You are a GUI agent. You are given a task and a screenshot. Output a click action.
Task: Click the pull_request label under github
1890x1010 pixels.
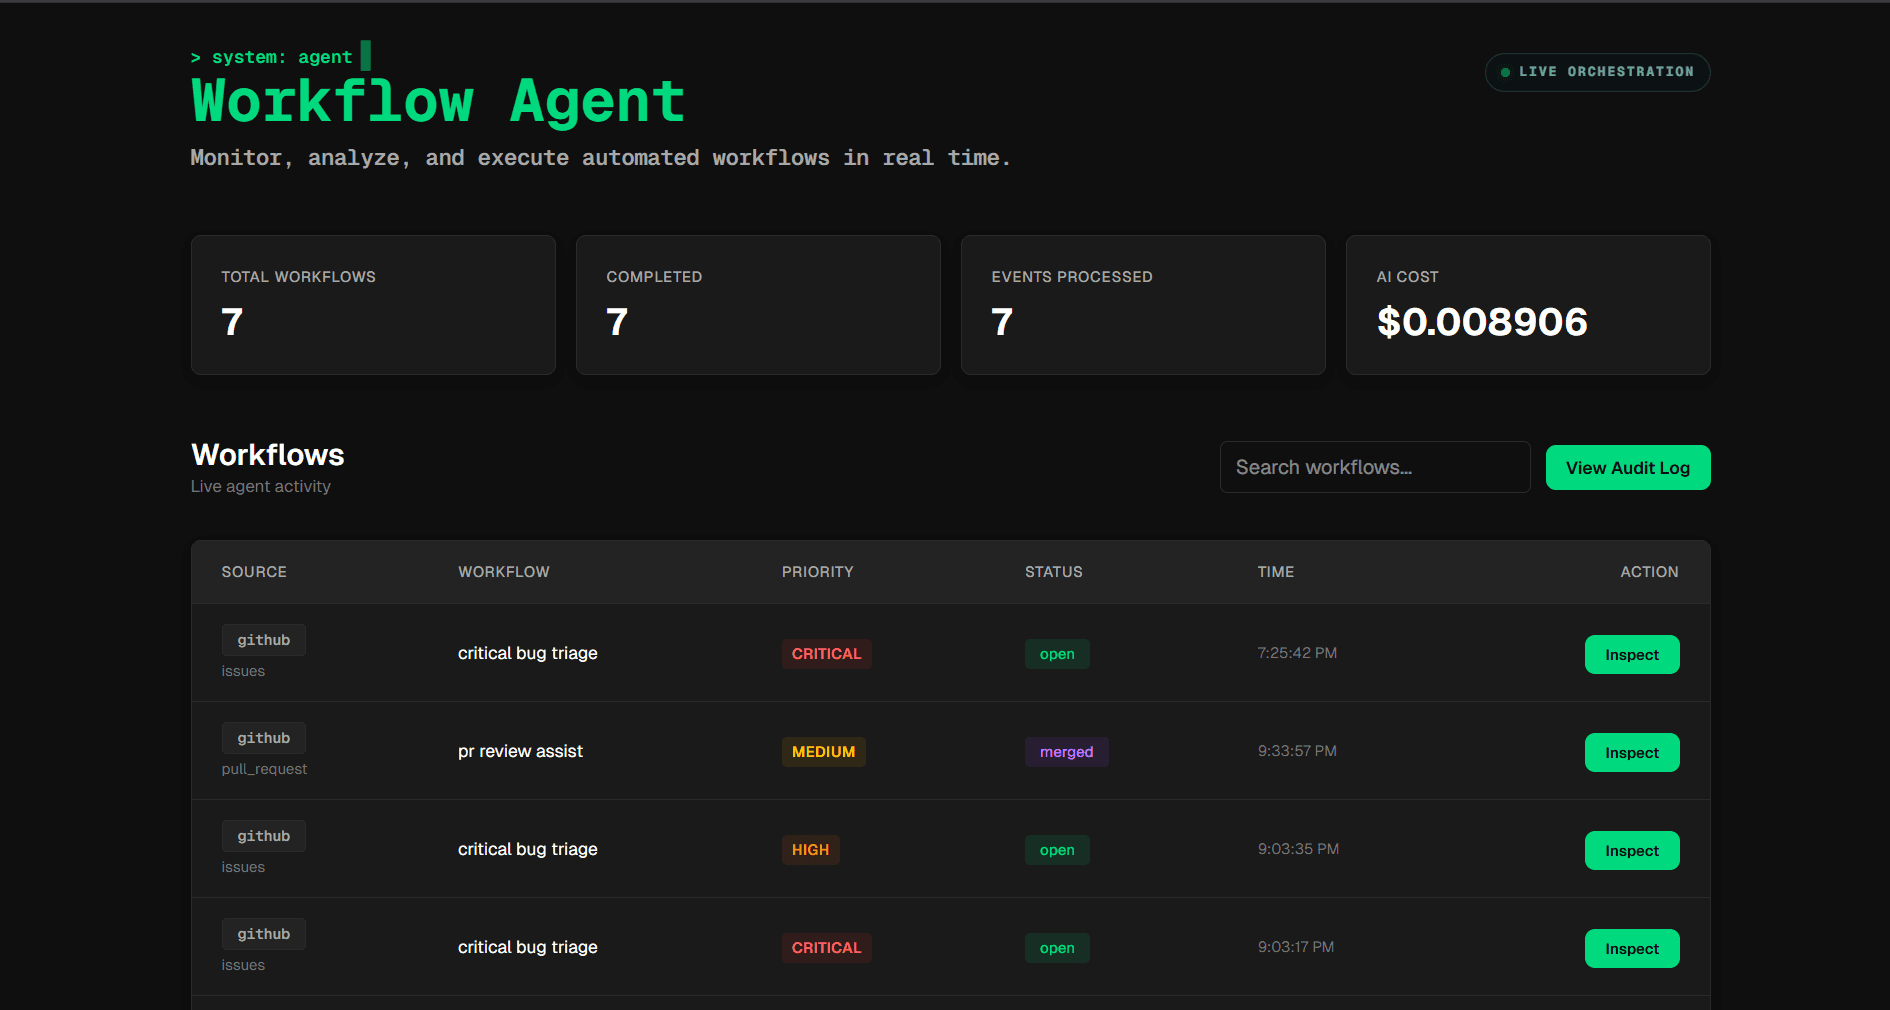point(264,769)
